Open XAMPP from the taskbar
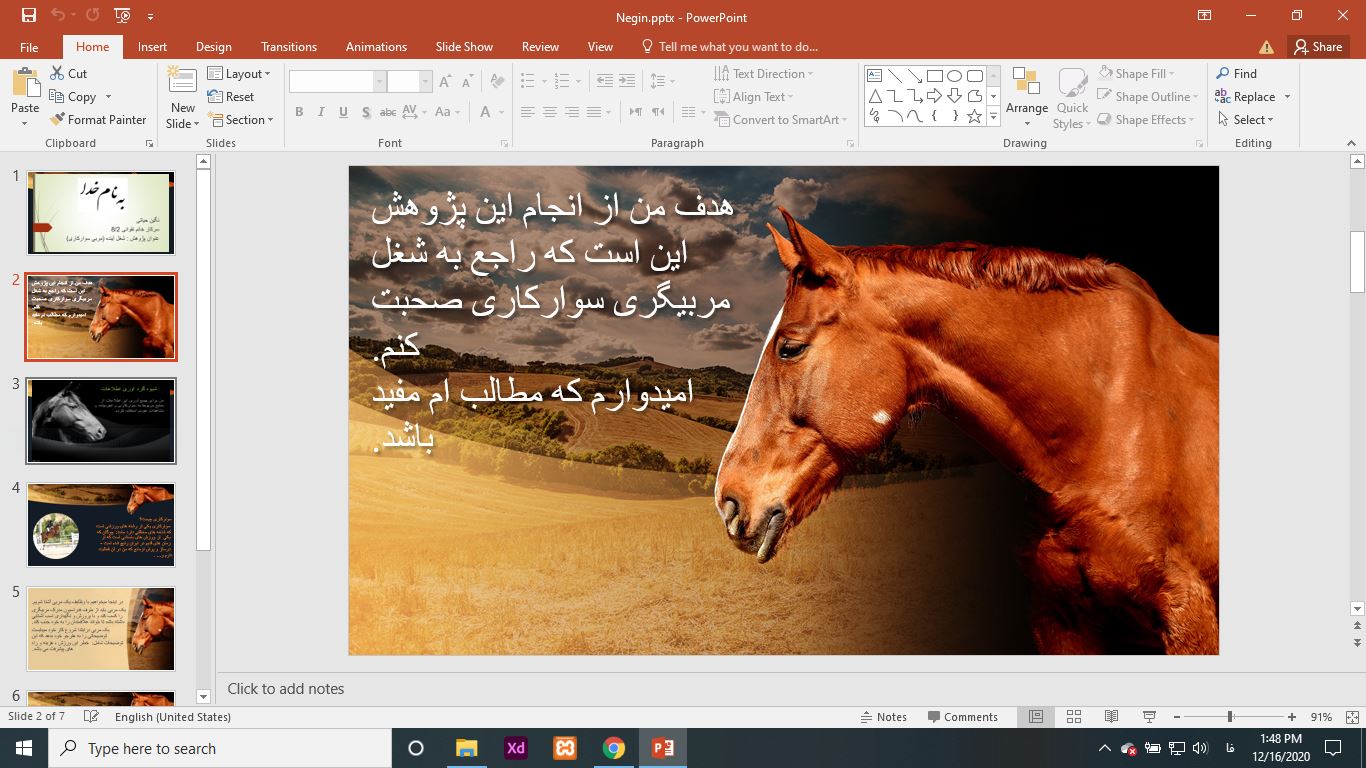1366x768 pixels. click(565, 748)
